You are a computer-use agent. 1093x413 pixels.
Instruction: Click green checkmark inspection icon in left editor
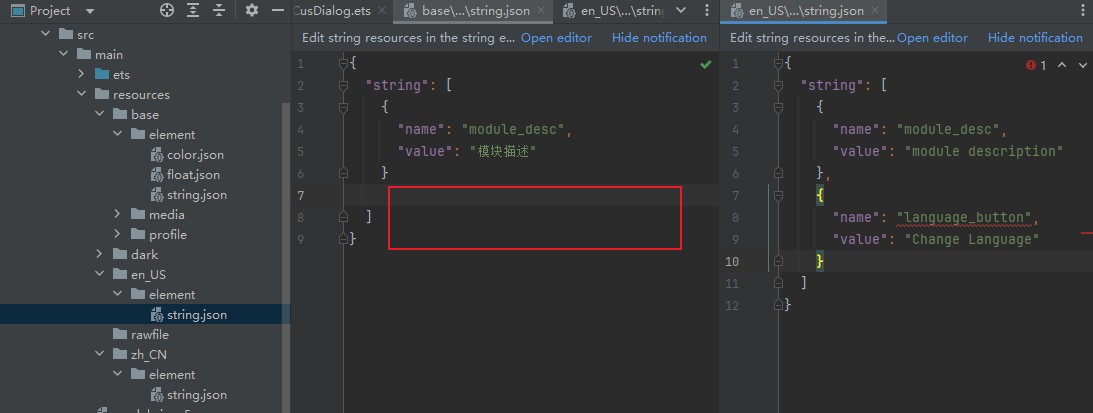point(706,64)
